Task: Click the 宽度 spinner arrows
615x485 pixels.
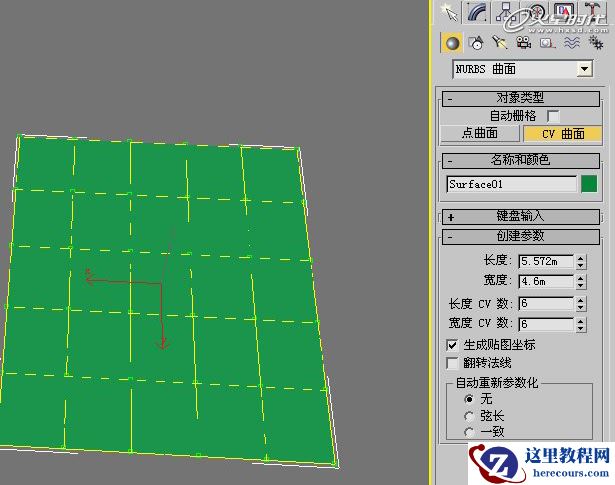Action: (581, 282)
